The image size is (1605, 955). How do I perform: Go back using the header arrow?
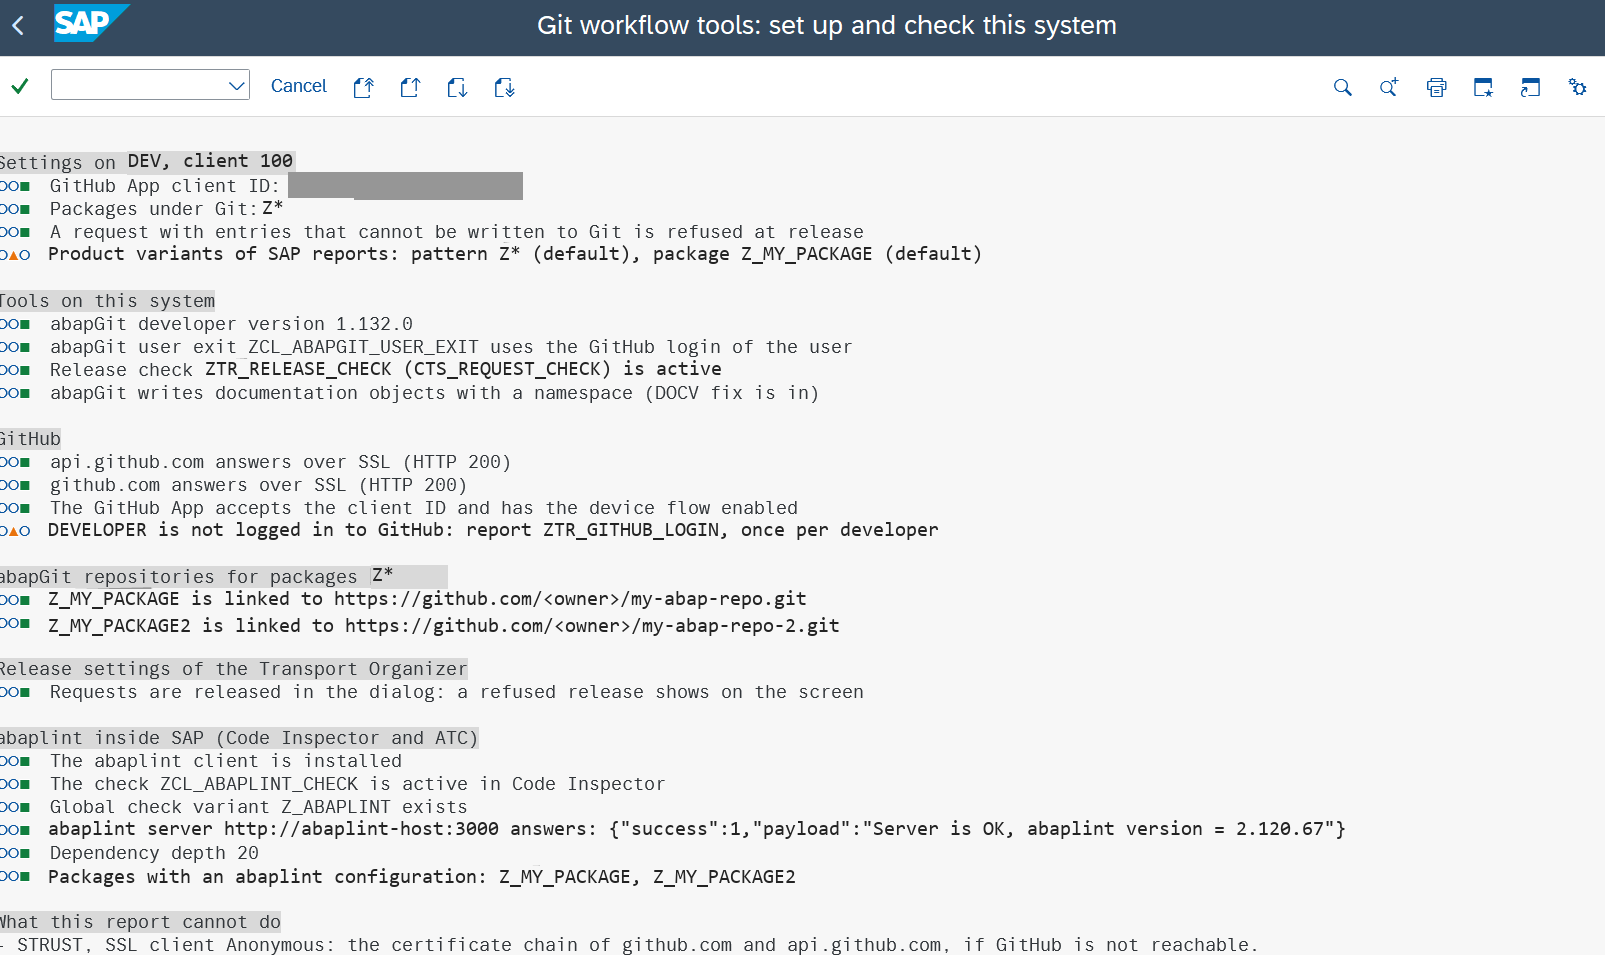tap(18, 26)
